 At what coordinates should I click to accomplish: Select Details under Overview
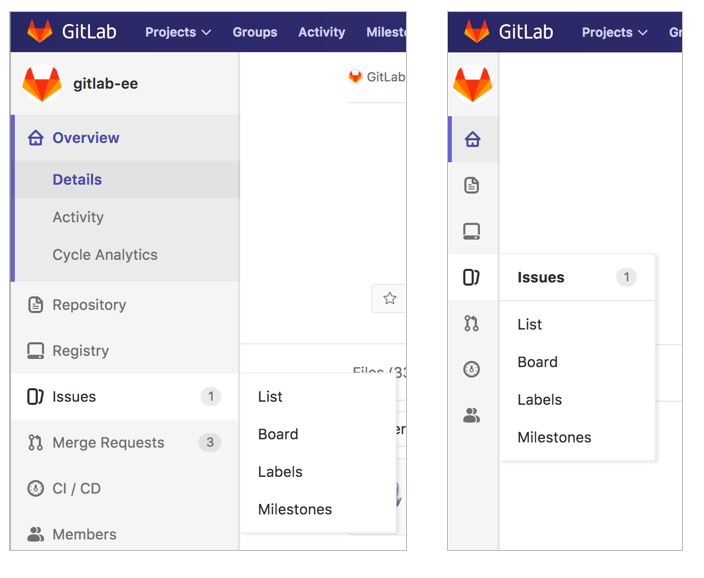77,180
